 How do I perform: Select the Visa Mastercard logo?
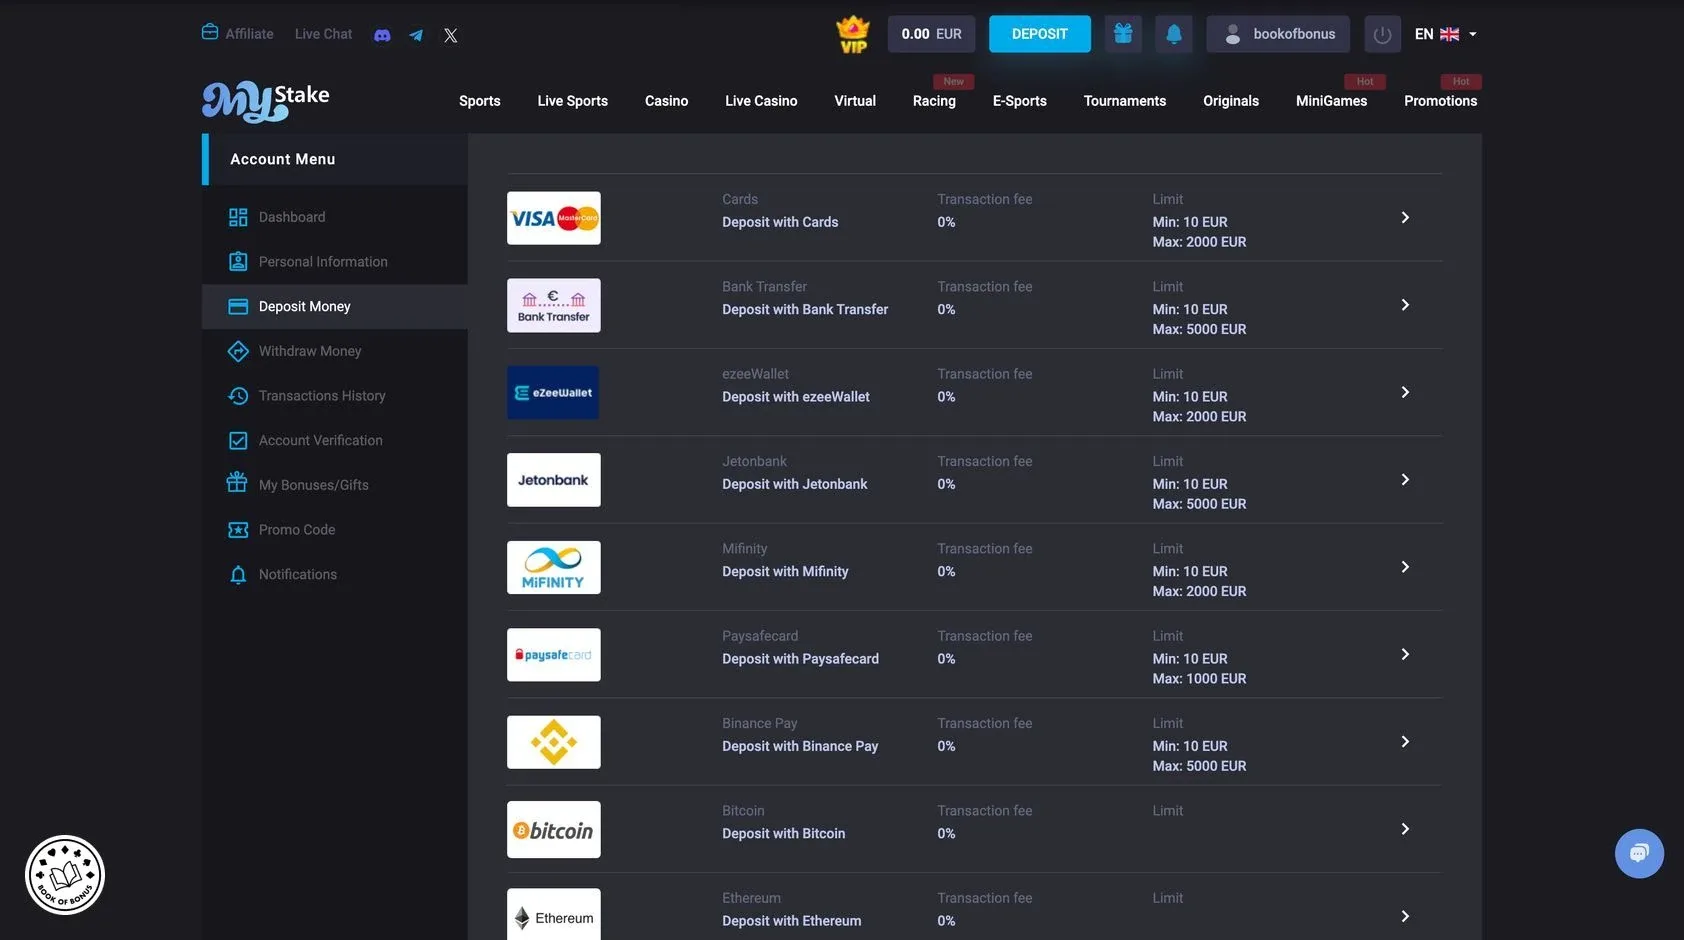[x=554, y=218]
